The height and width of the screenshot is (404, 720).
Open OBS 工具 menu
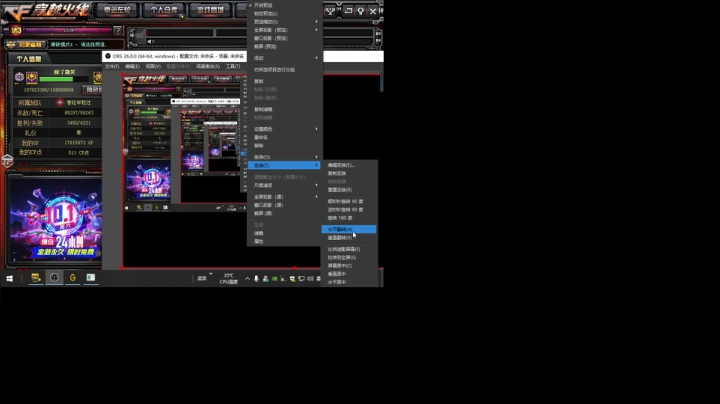click(233, 67)
